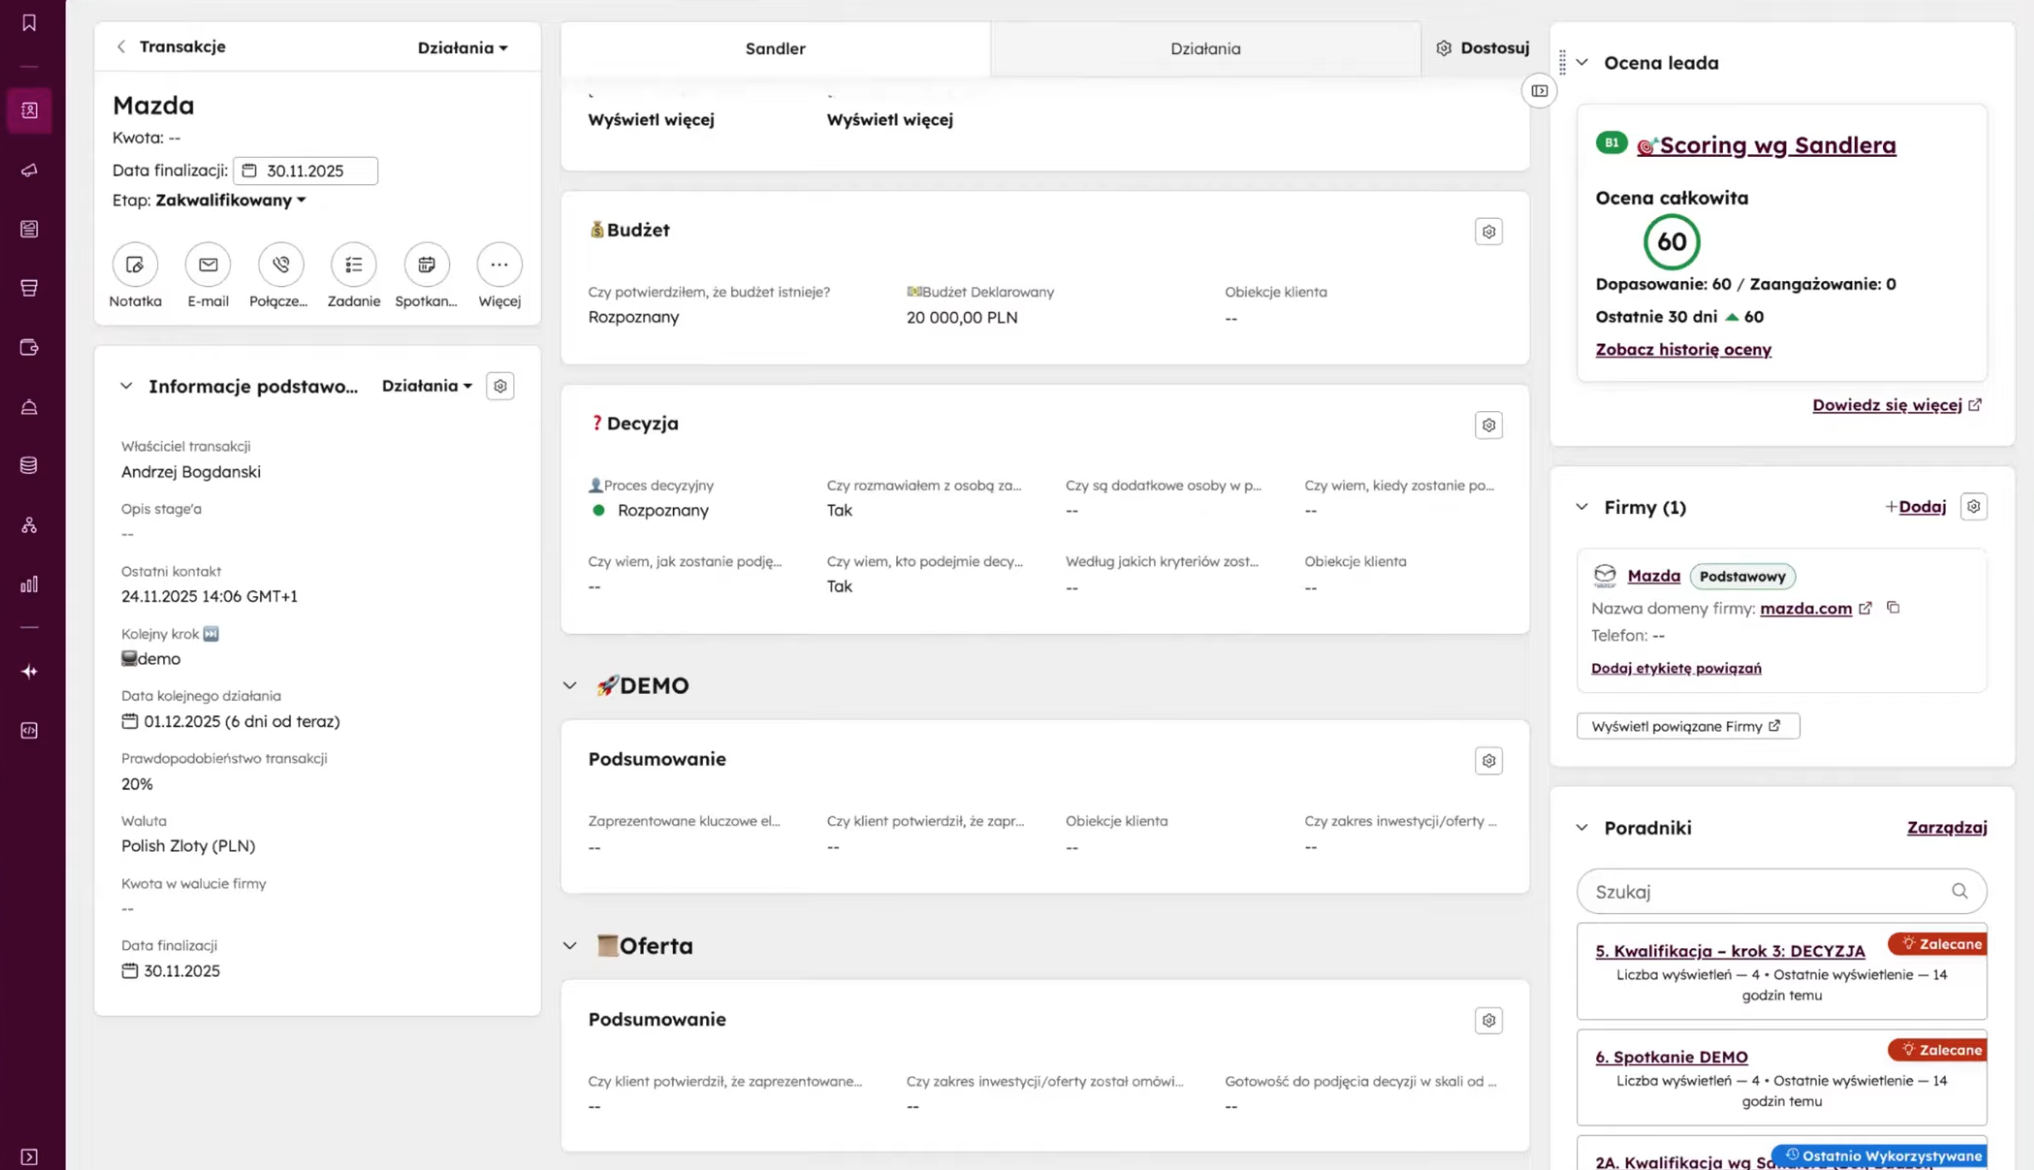This screenshot has height=1170, width=2034.
Task: Log a phone call via Połączenie icon
Action: pyautogui.click(x=280, y=264)
